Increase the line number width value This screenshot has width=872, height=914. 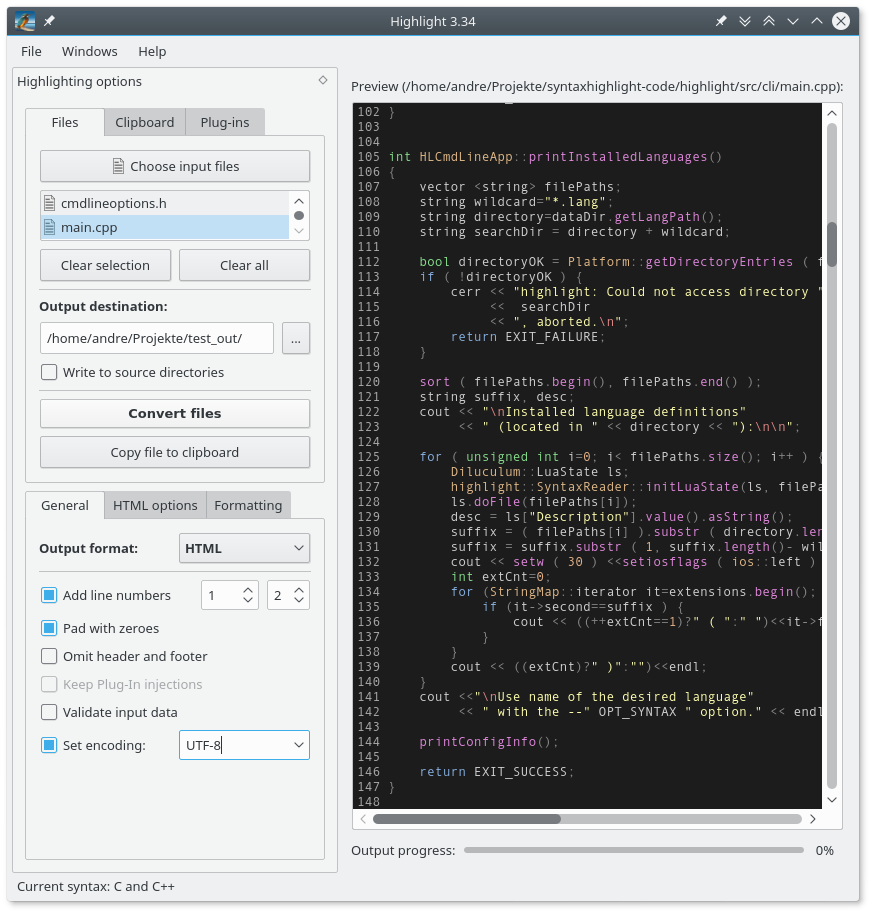click(299, 590)
